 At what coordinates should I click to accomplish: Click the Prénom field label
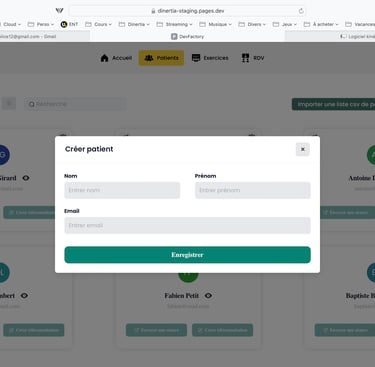point(205,176)
